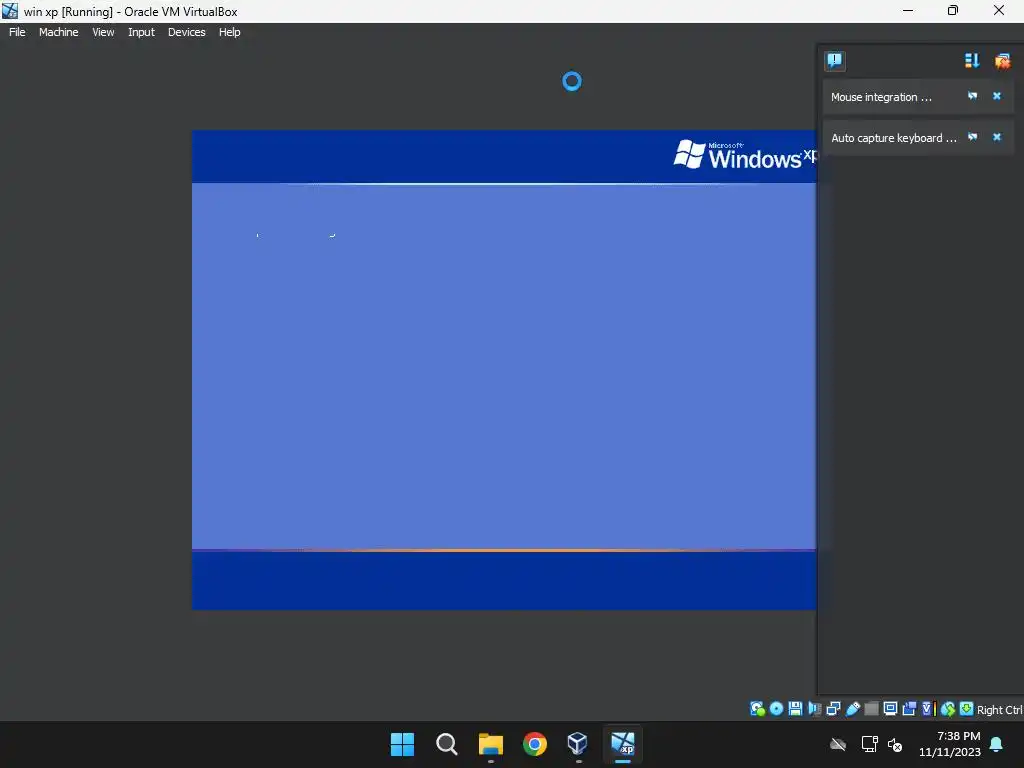The width and height of the screenshot is (1024, 768).
Task: Expand the Mouse integration notification text
Action: click(x=881, y=97)
